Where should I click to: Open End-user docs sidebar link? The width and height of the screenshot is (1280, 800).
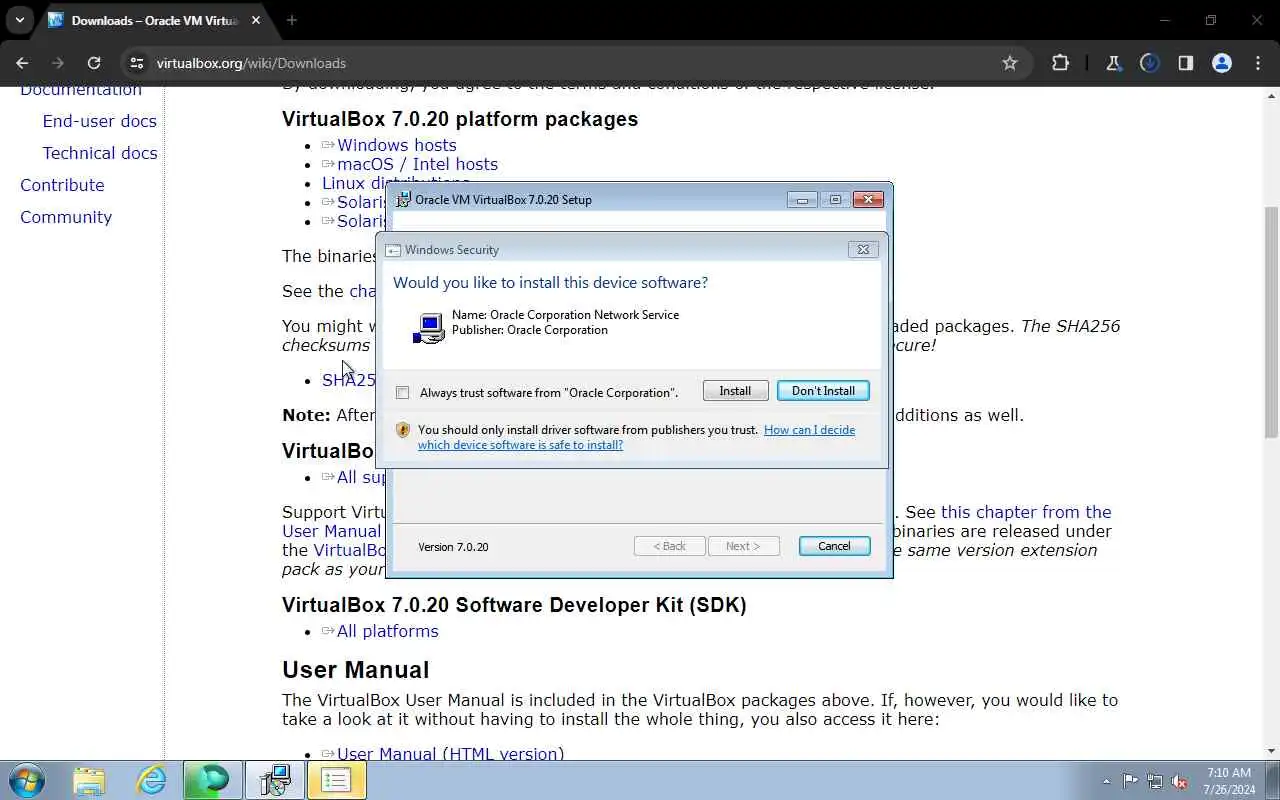point(99,121)
